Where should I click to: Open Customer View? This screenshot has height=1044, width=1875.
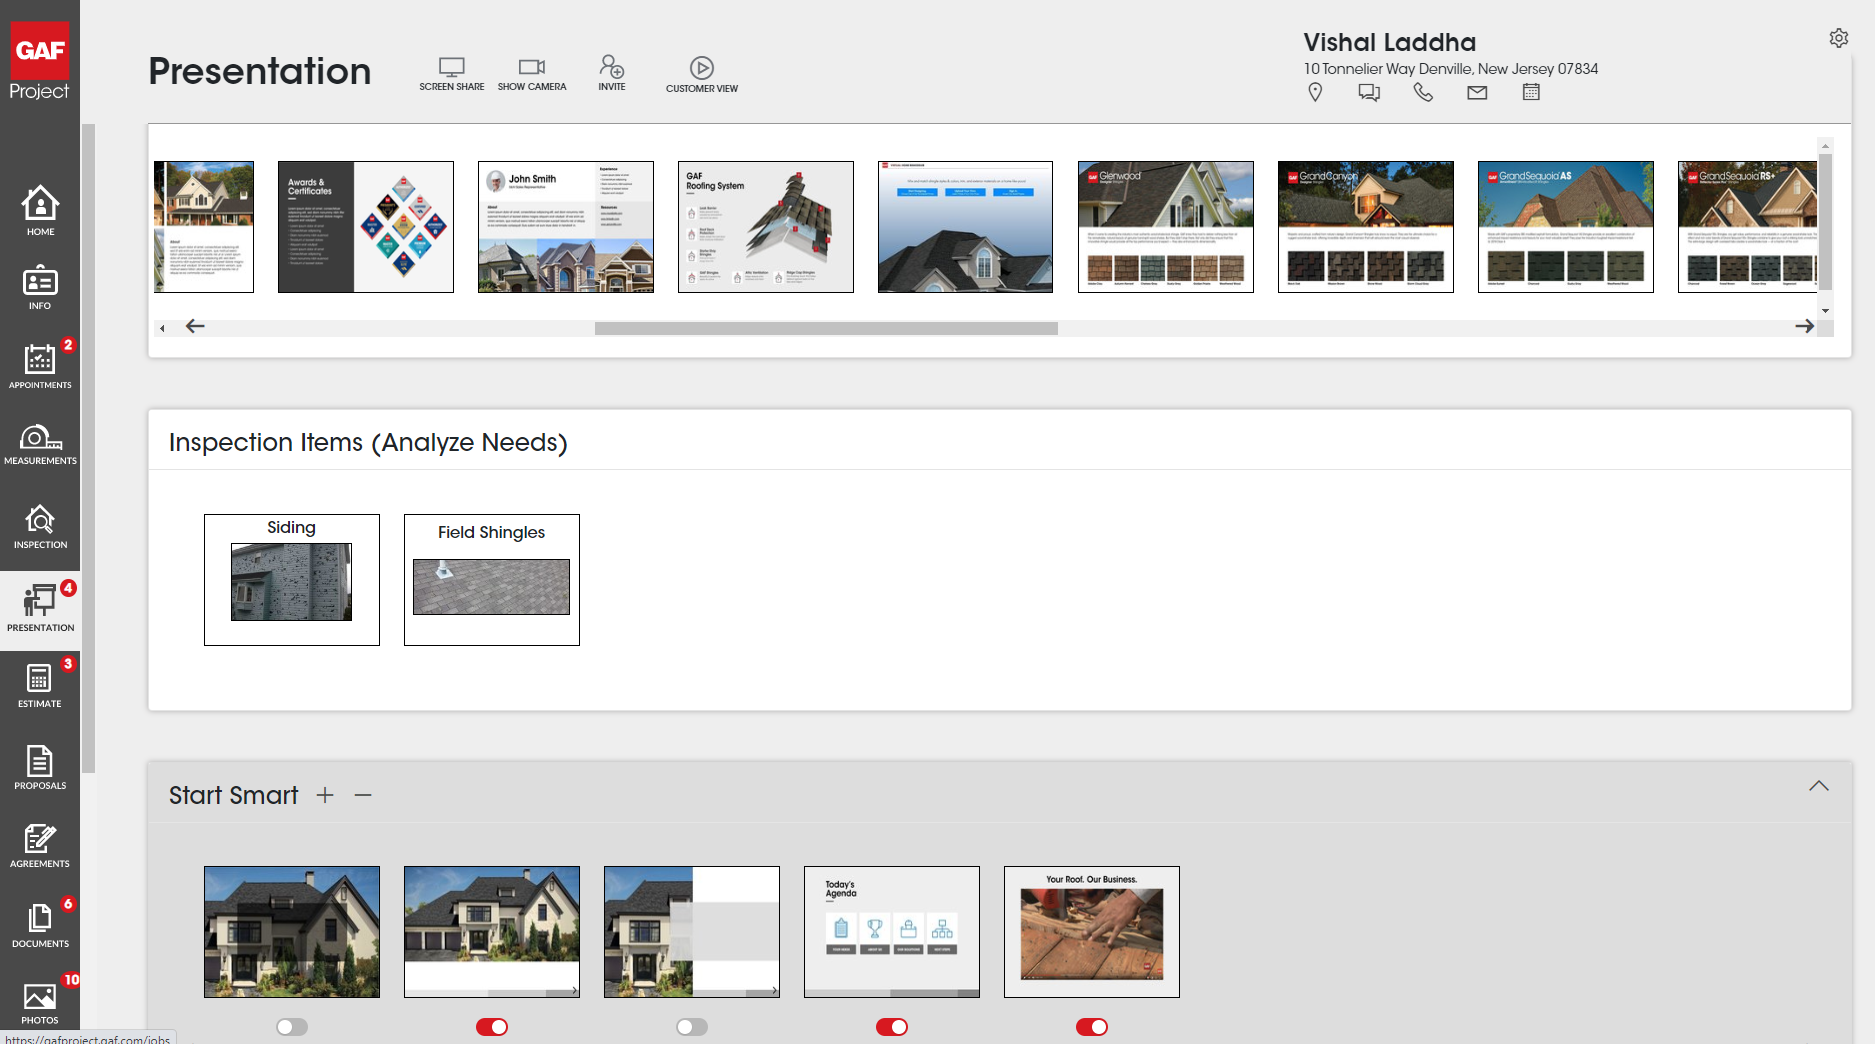(x=702, y=75)
